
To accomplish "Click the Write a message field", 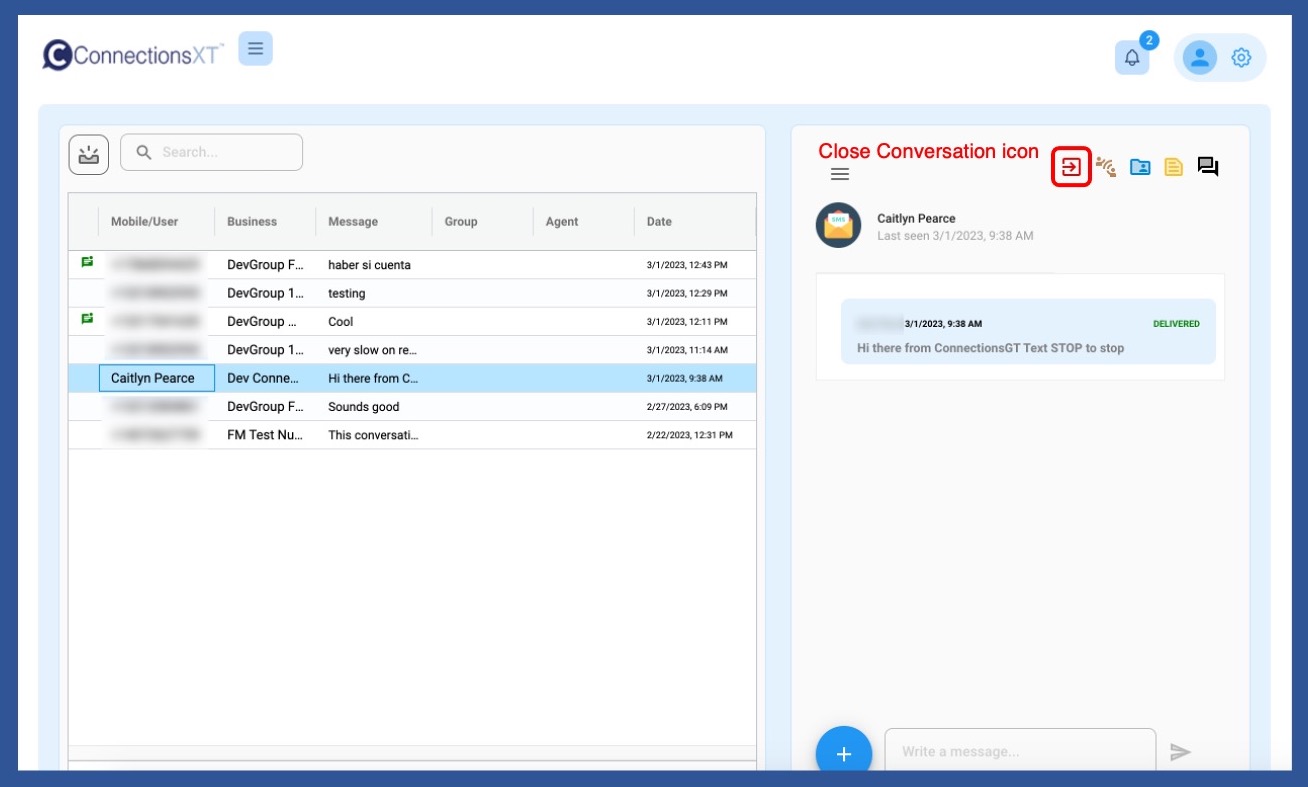I will tap(1020, 751).
